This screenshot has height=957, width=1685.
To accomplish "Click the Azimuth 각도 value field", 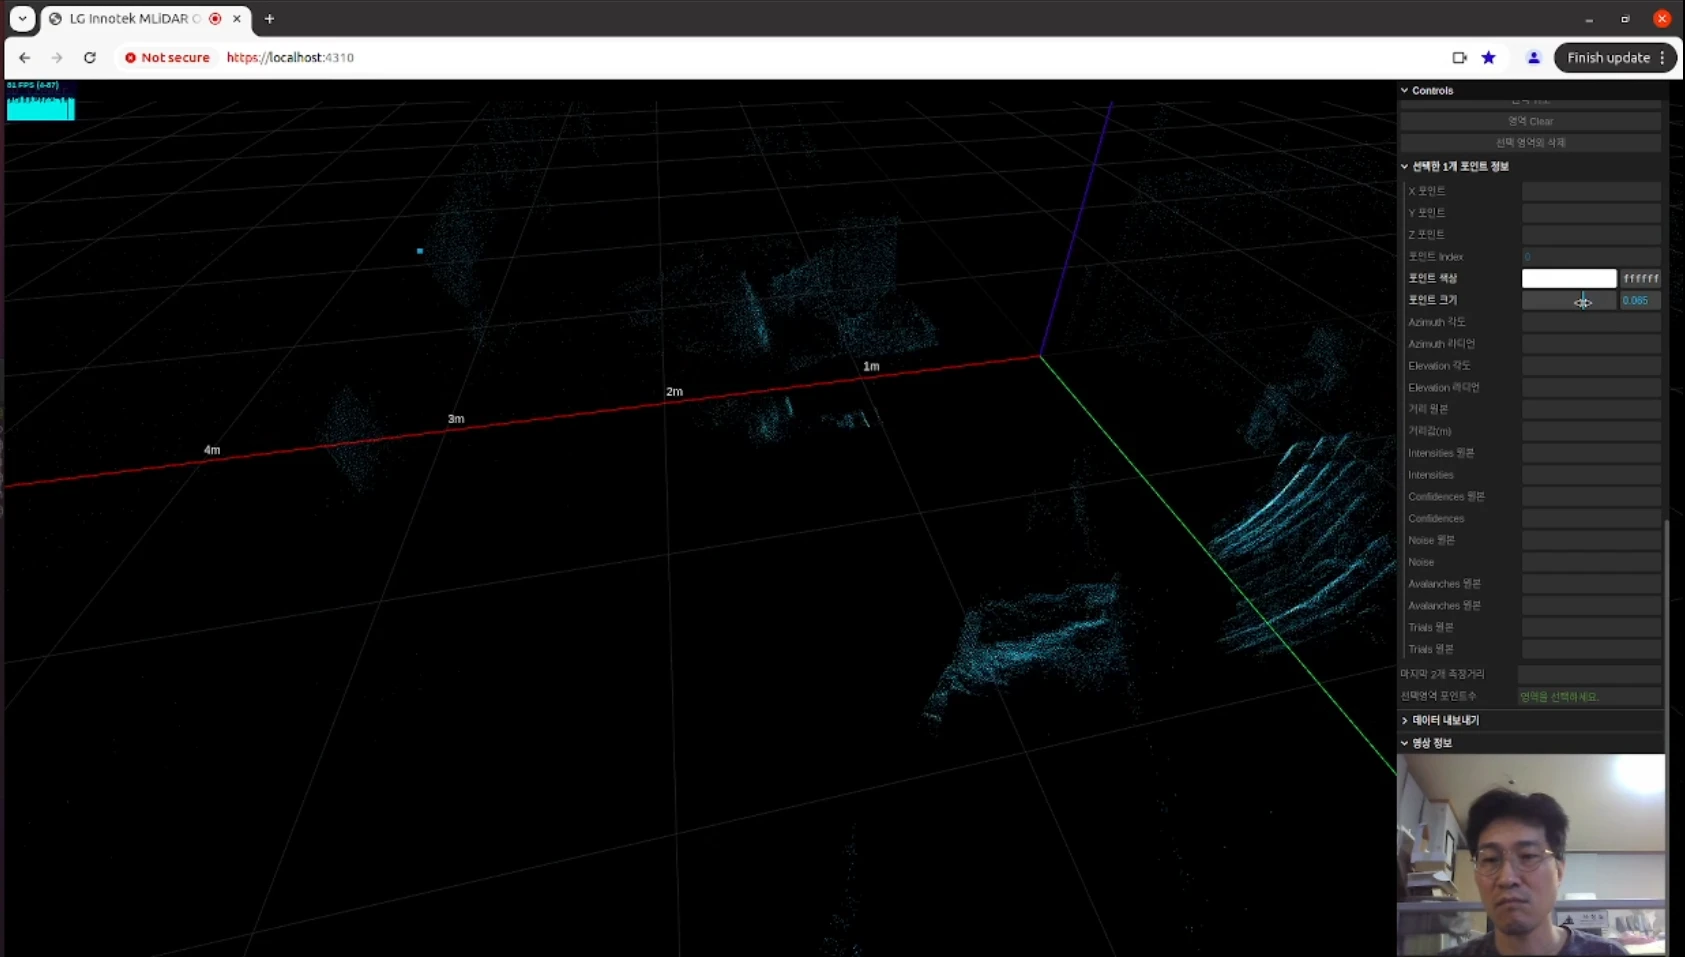I will pyautogui.click(x=1591, y=322).
